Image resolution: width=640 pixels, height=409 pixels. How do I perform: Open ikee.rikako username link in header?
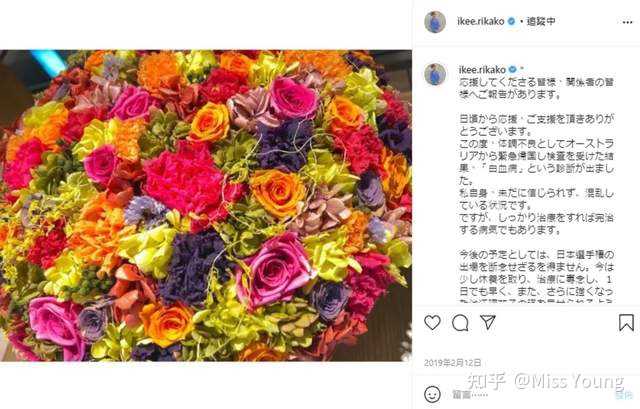click(x=481, y=22)
